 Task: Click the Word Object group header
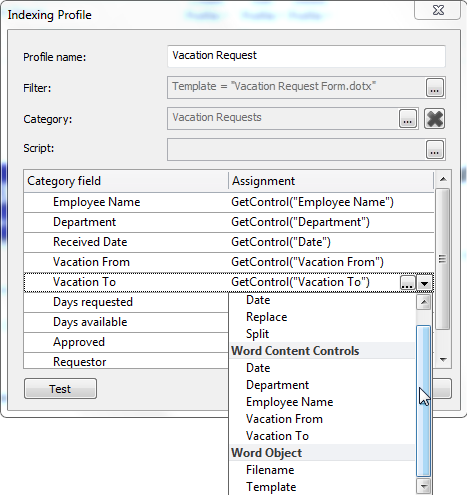322,453
